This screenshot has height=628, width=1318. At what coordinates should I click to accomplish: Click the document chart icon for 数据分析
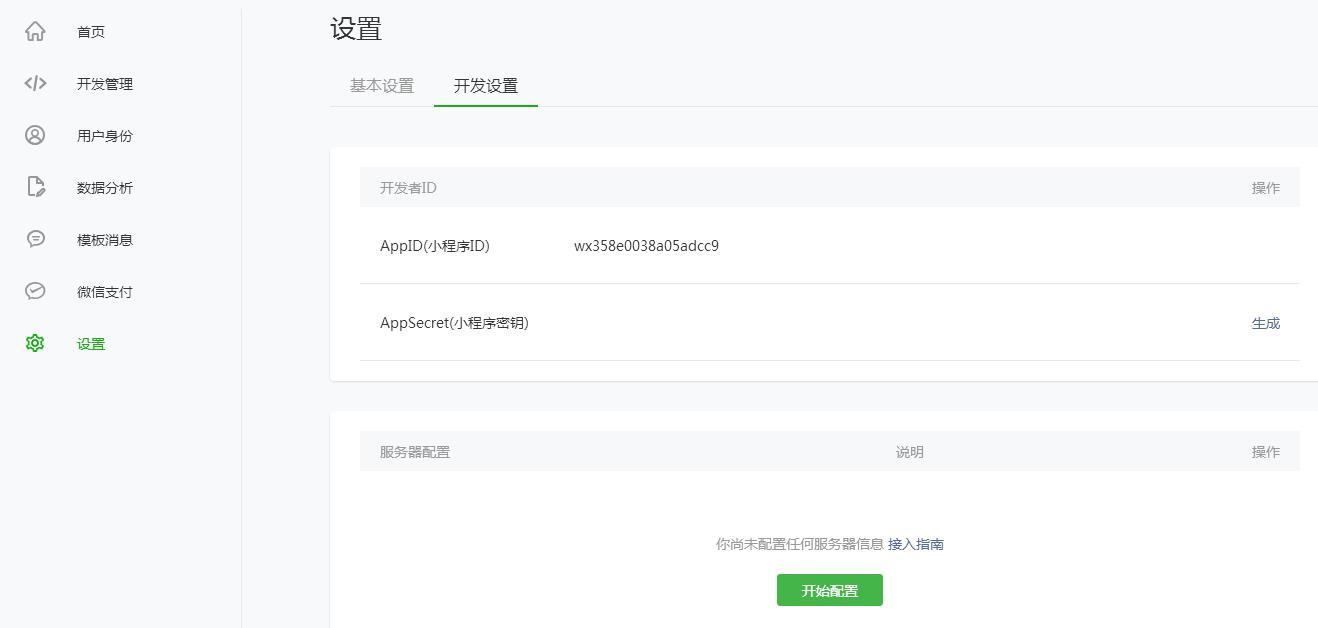(x=35, y=187)
